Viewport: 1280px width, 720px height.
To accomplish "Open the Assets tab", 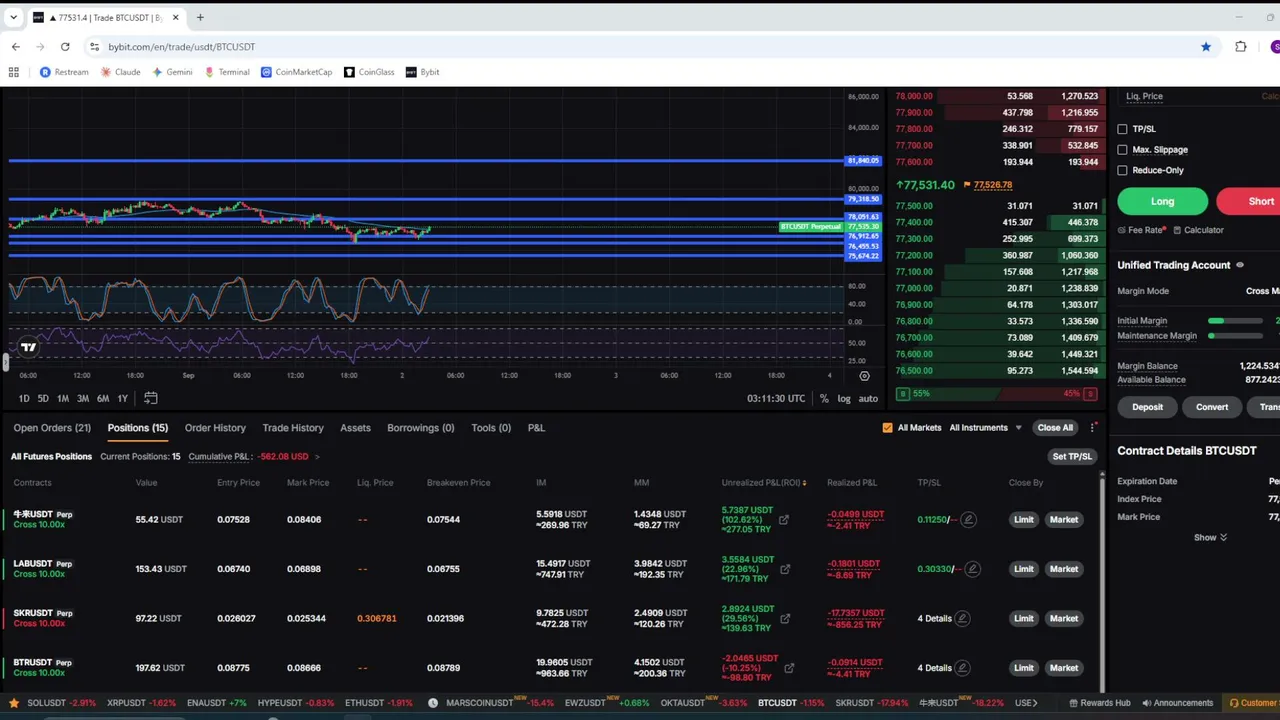I will 355,428.
